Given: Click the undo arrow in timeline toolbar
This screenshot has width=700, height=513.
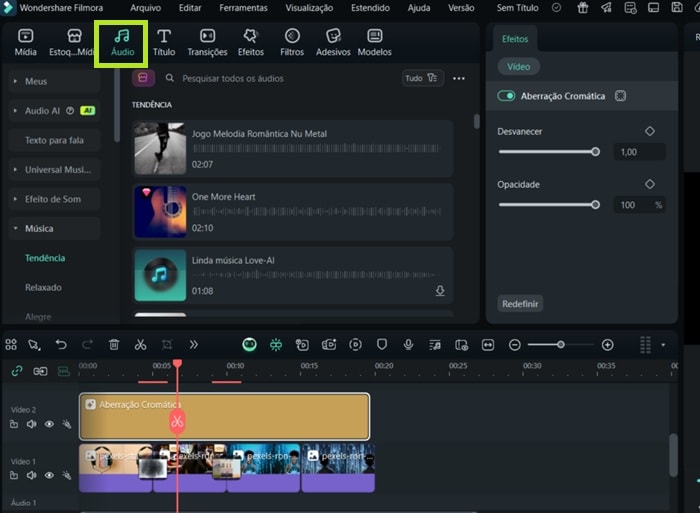Looking at the screenshot, I should coord(61,345).
